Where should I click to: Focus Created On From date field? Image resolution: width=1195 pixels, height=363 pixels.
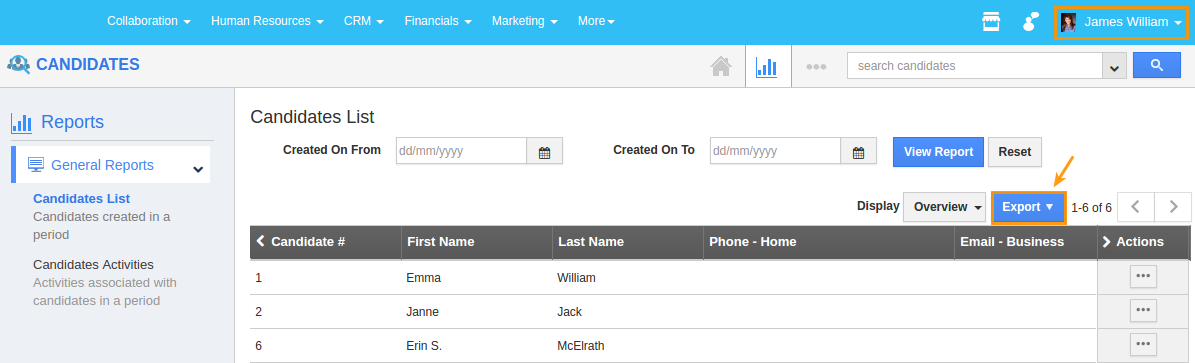click(x=461, y=151)
